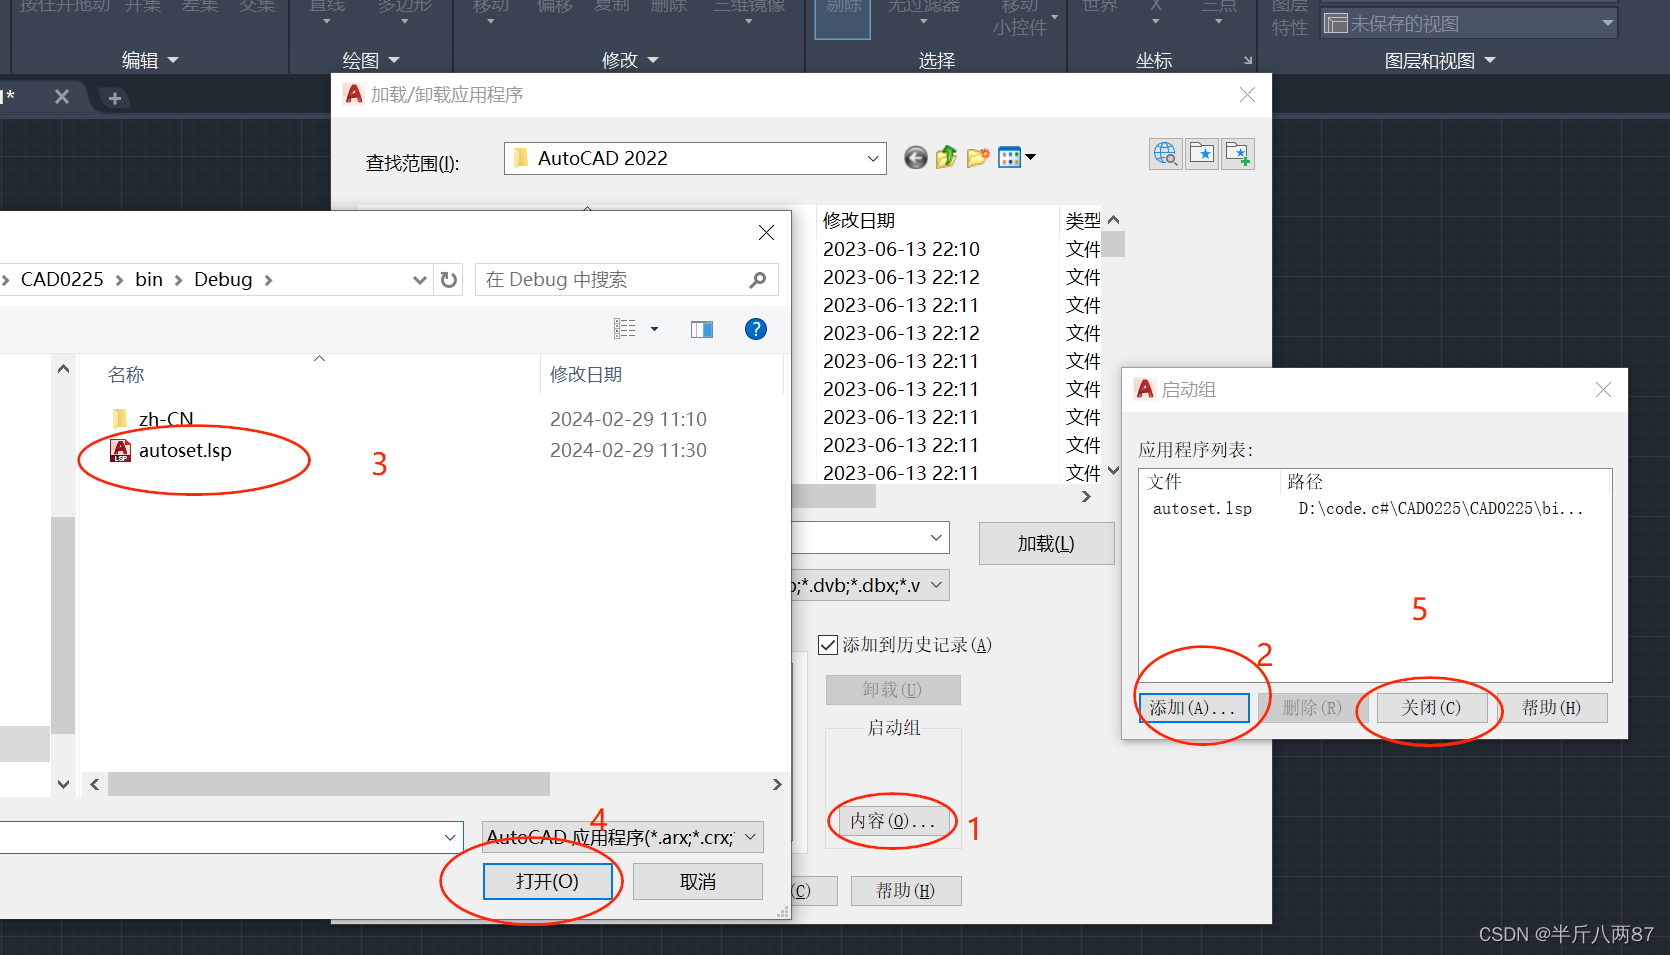The height and width of the screenshot is (955, 1670).
Task: Select the Move (移动) modify tool
Action: point(489,8)
